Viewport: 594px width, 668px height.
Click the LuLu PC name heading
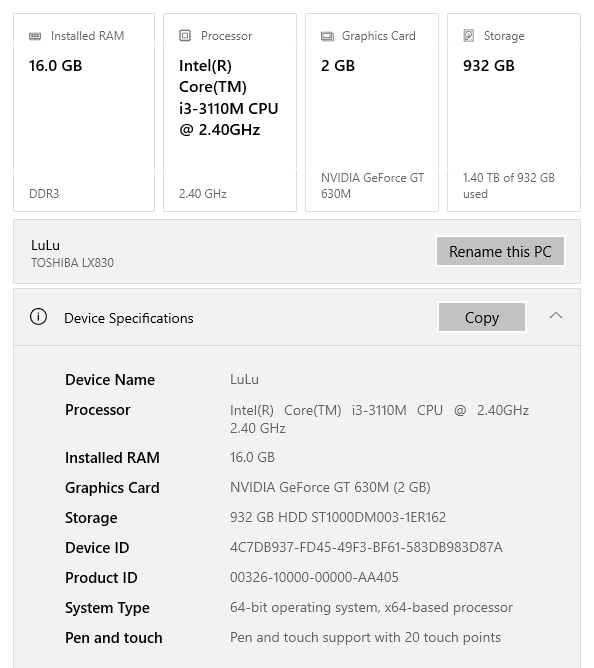45,245
